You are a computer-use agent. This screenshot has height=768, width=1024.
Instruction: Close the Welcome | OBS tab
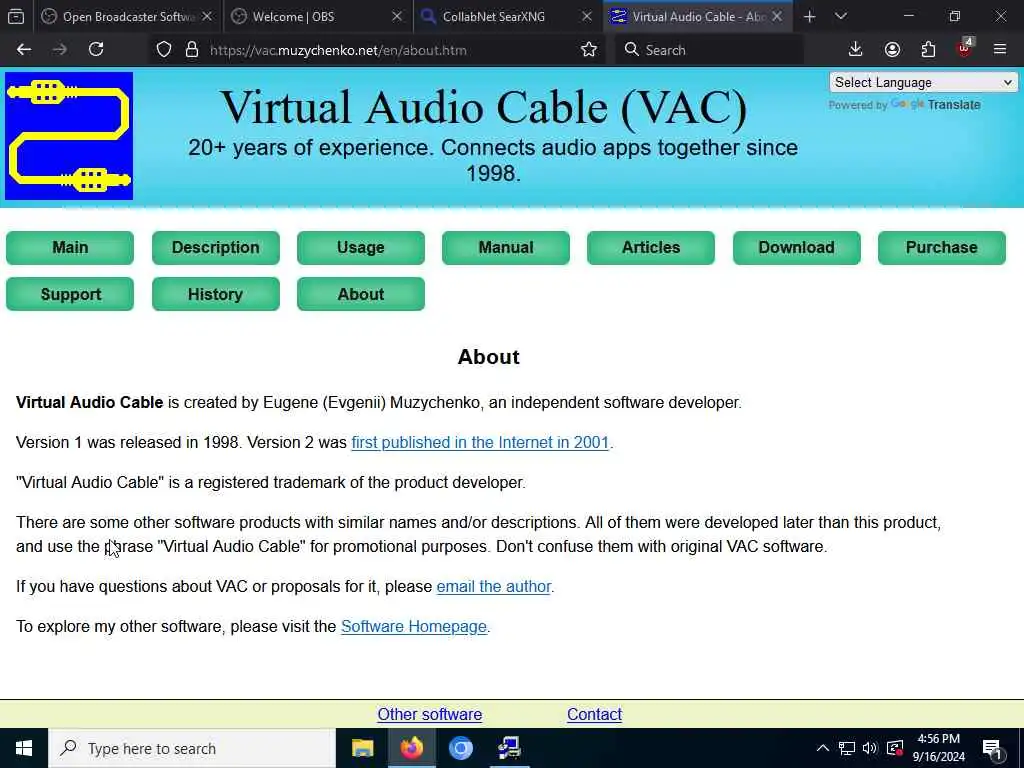[x=397, y=17]
